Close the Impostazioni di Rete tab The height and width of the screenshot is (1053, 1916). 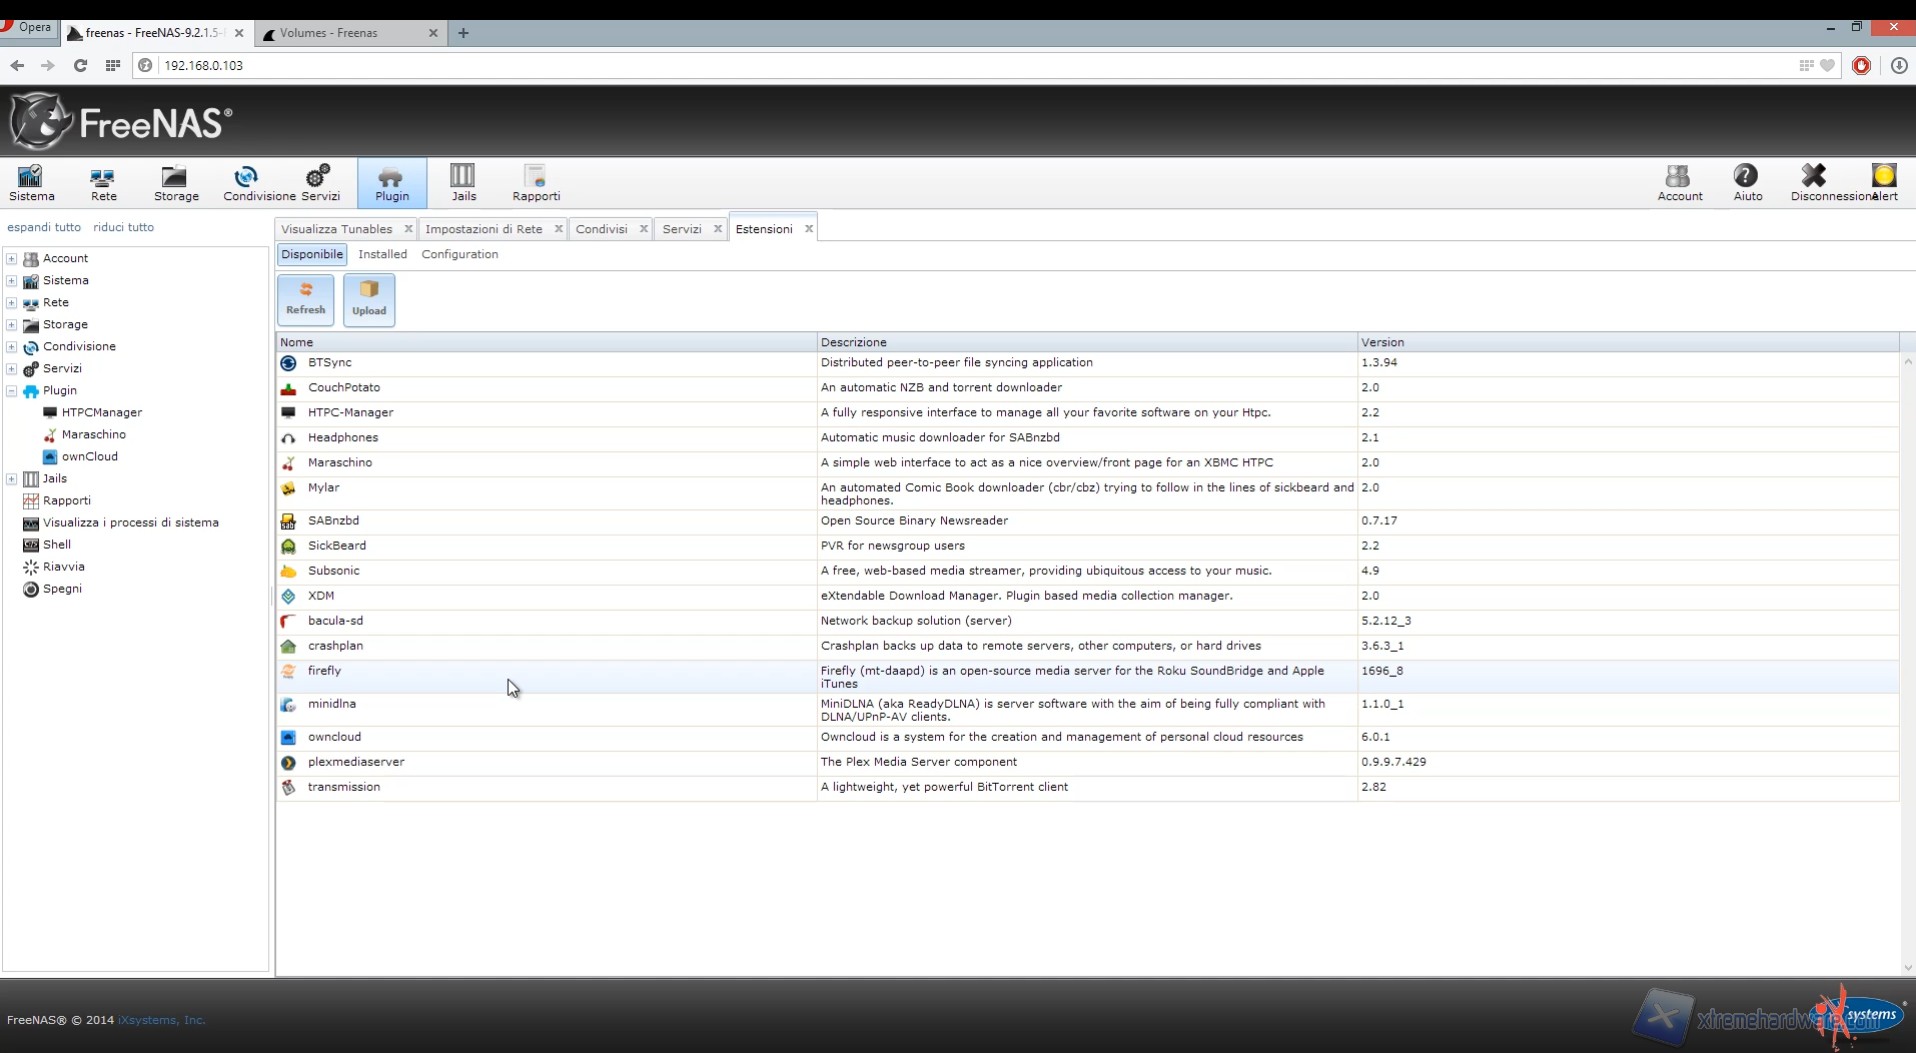(558, 229)
